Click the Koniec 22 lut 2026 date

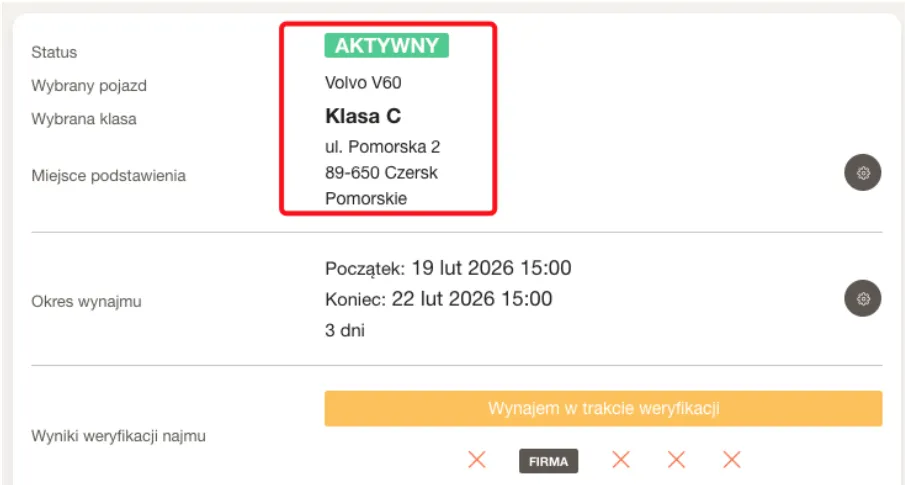438,299
